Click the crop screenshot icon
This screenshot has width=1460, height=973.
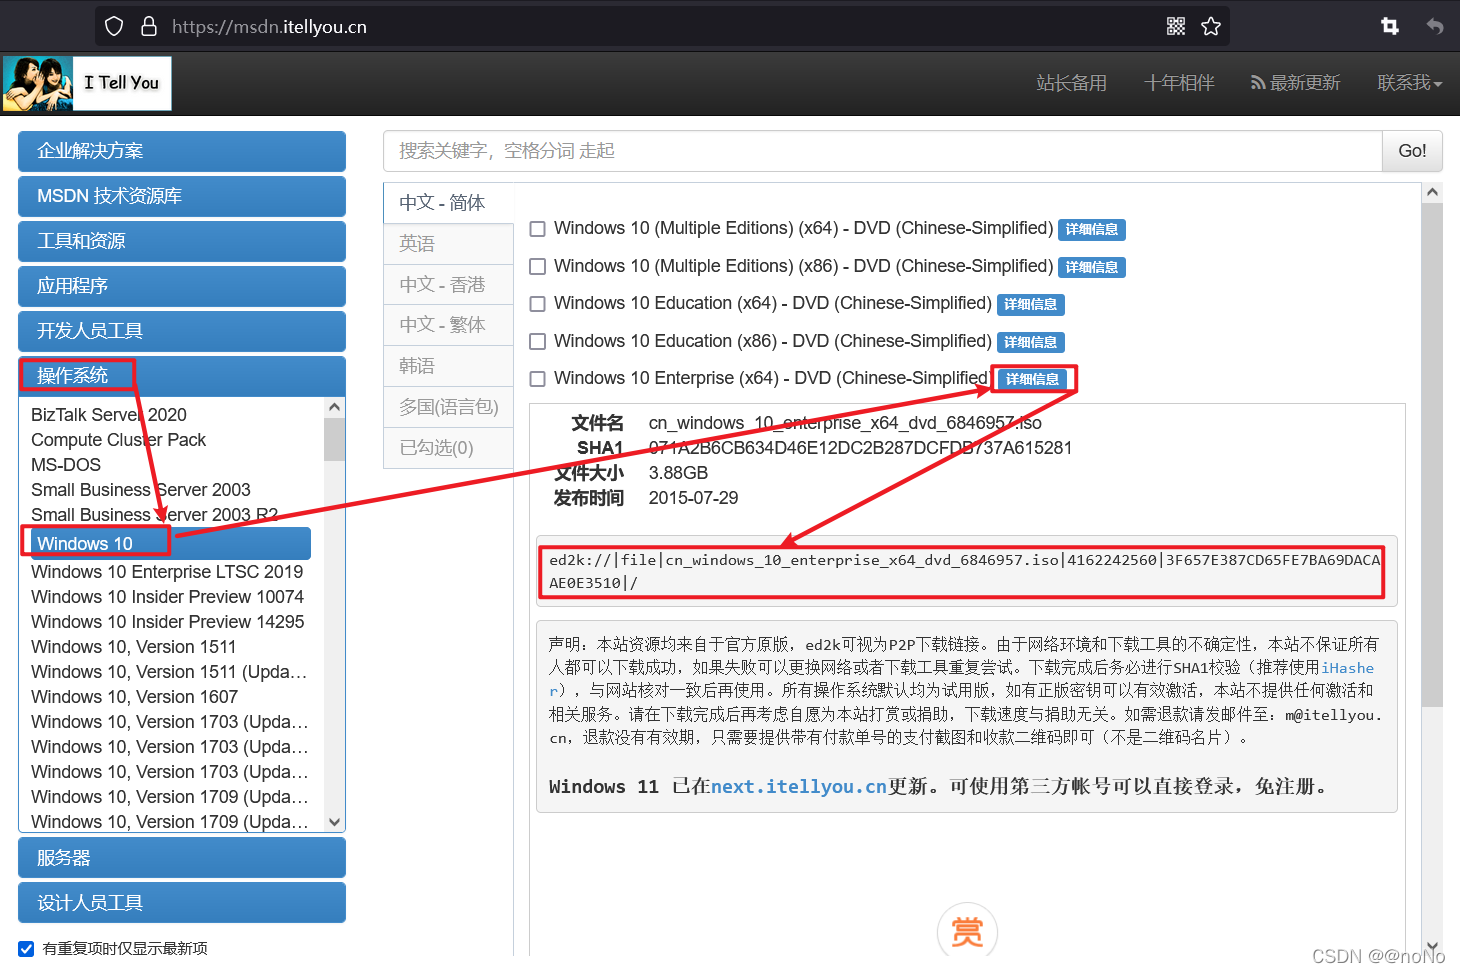(x=1390, y=26)
